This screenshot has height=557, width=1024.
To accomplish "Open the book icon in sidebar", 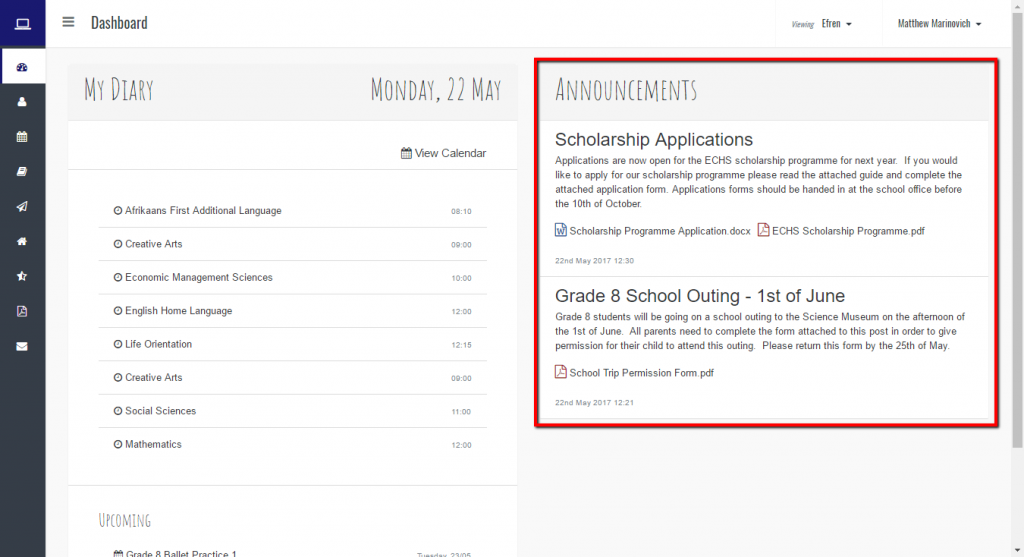I will [x=22, y=172].
